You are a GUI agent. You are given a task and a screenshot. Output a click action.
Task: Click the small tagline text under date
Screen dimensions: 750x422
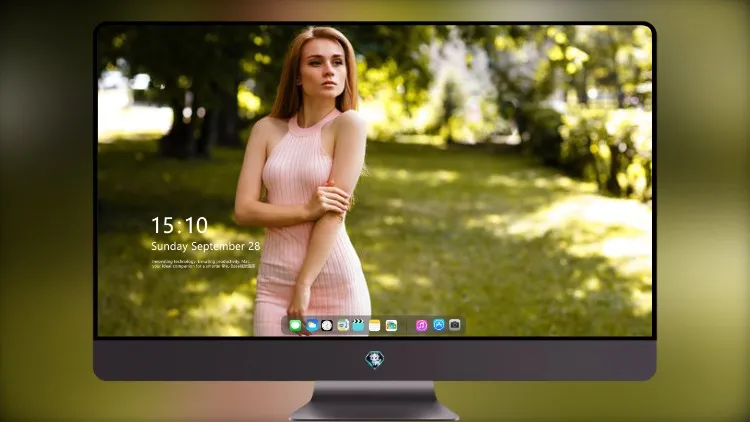(204, 264)
